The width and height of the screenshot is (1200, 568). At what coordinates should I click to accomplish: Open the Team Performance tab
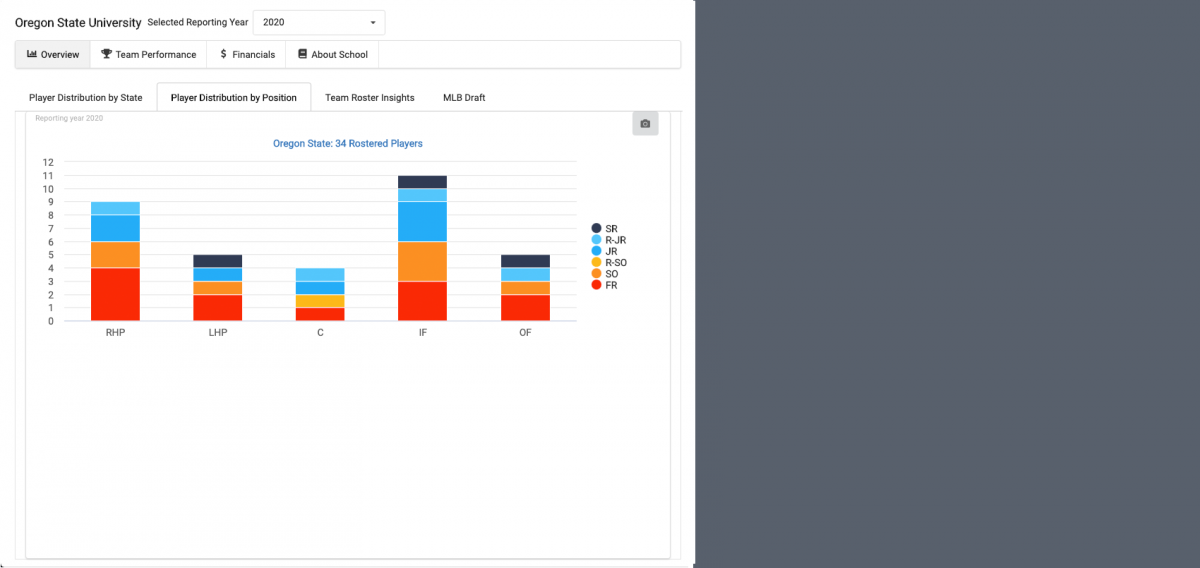pos(148,54)
